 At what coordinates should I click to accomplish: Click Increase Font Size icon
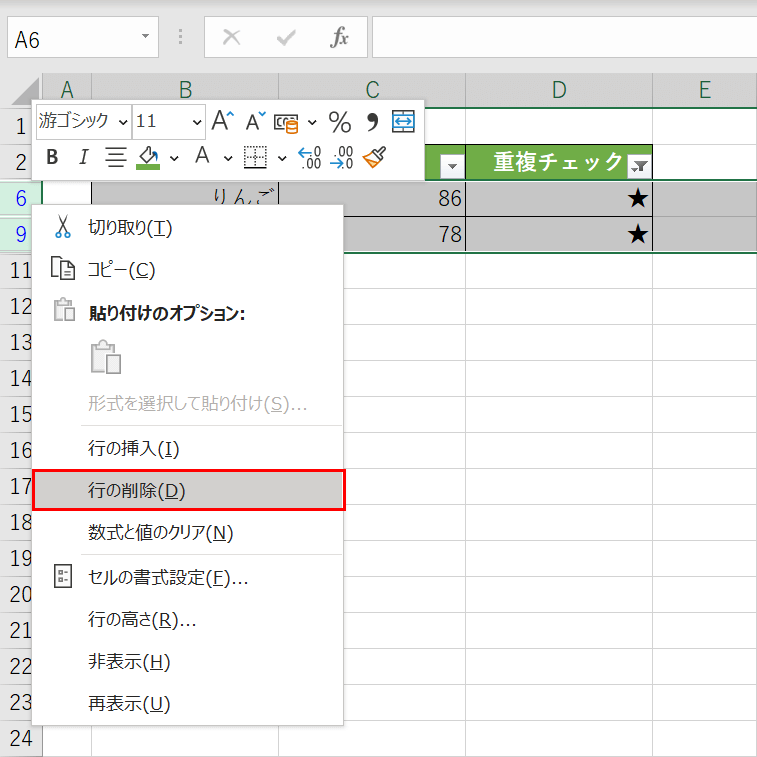[x=223, y=121]
